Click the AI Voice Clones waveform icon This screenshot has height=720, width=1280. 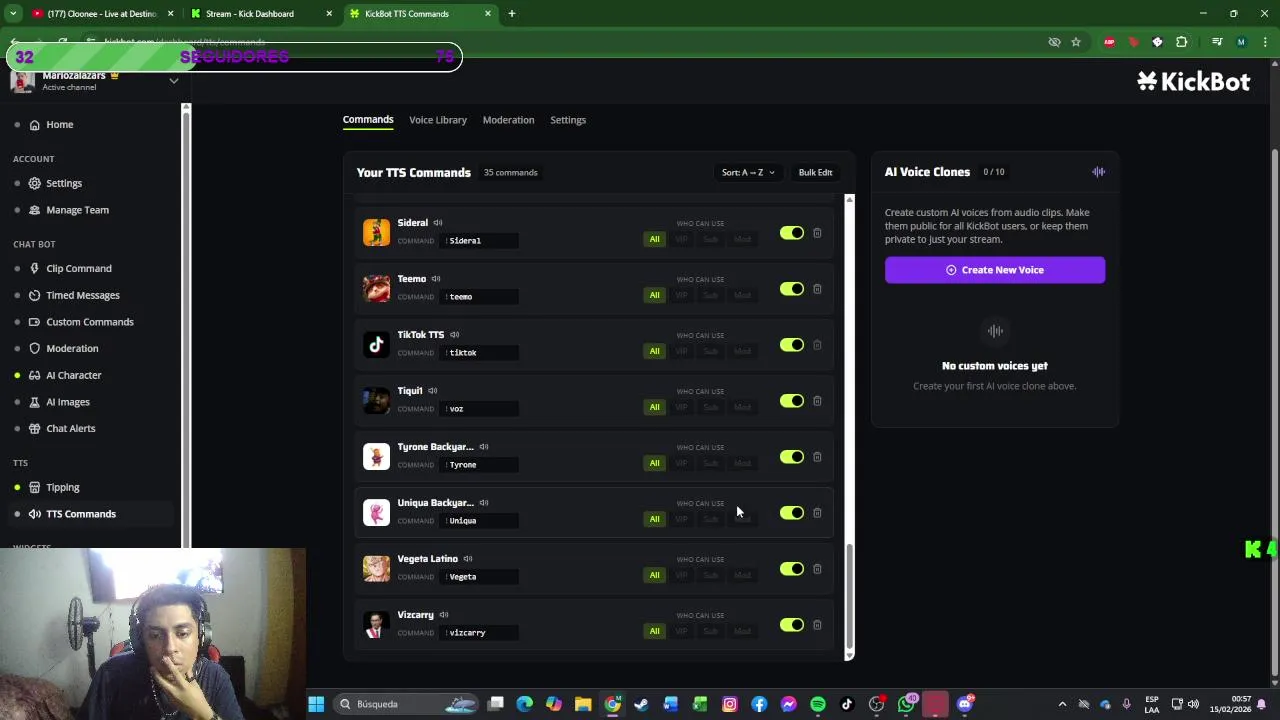pos(1098,172)
